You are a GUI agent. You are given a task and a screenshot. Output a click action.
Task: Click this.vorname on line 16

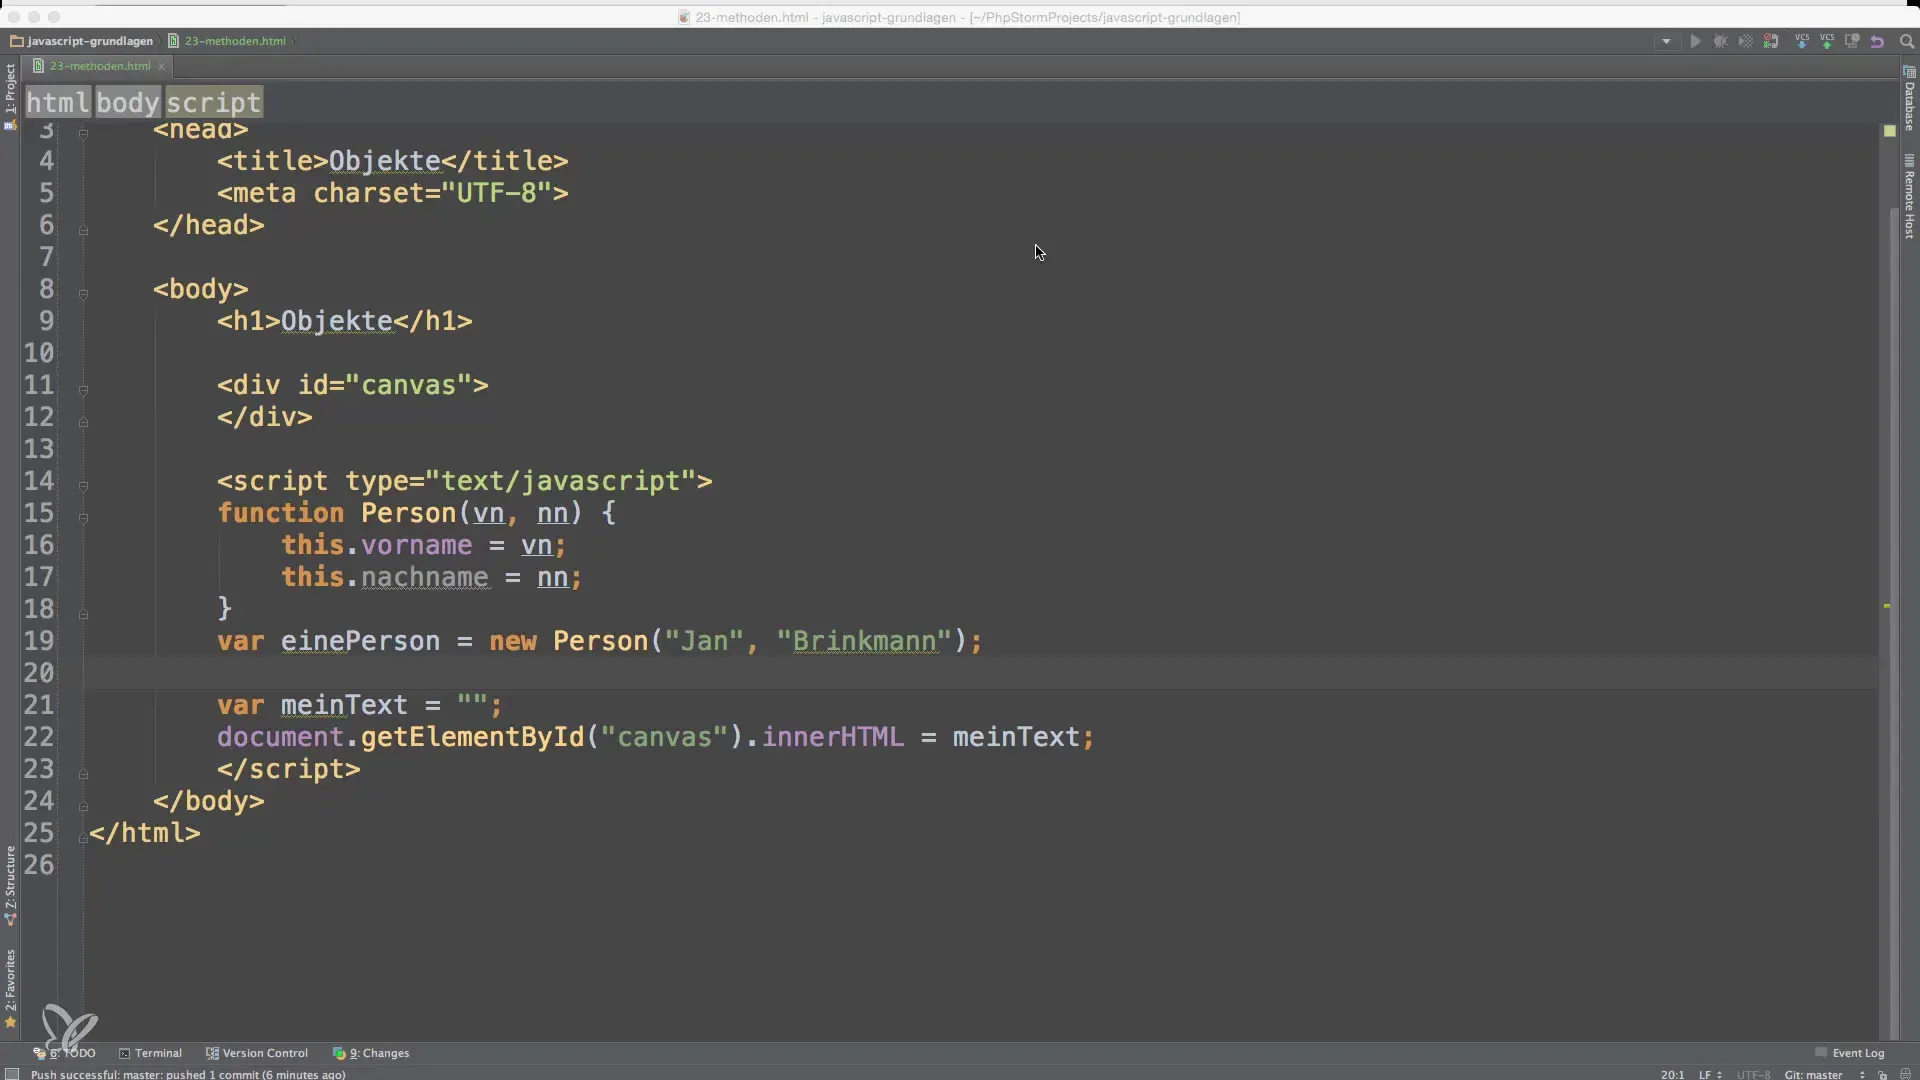coord(376,545)
